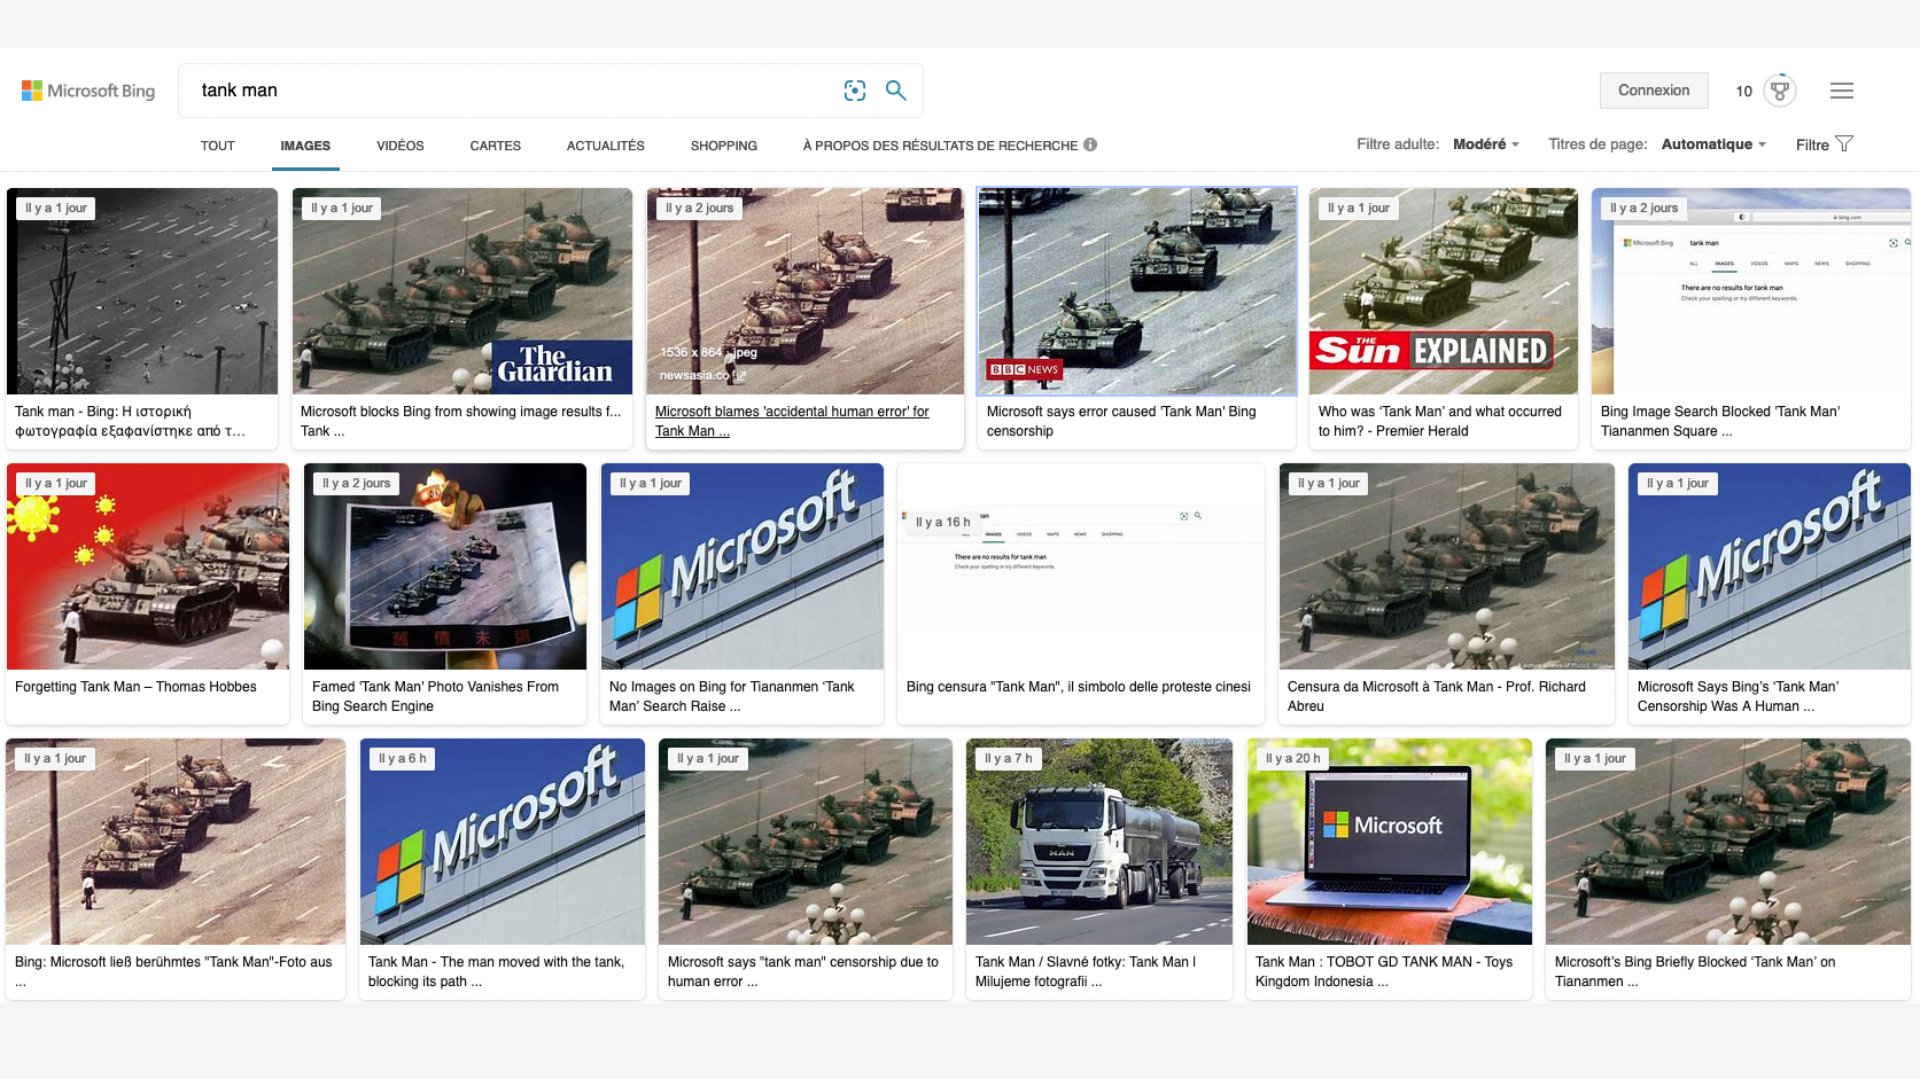Open 'Microsoft Says Bing's Tank Man Censorship' caption
1920x1079 pixels.
[x=1737, y=696]
